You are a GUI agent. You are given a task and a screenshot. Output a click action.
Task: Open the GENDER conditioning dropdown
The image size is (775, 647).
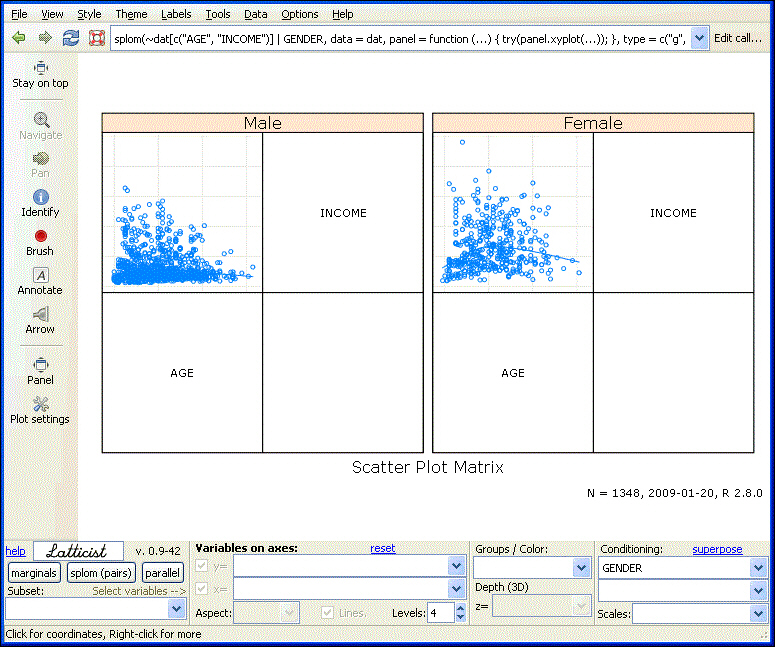click(758, 568)
